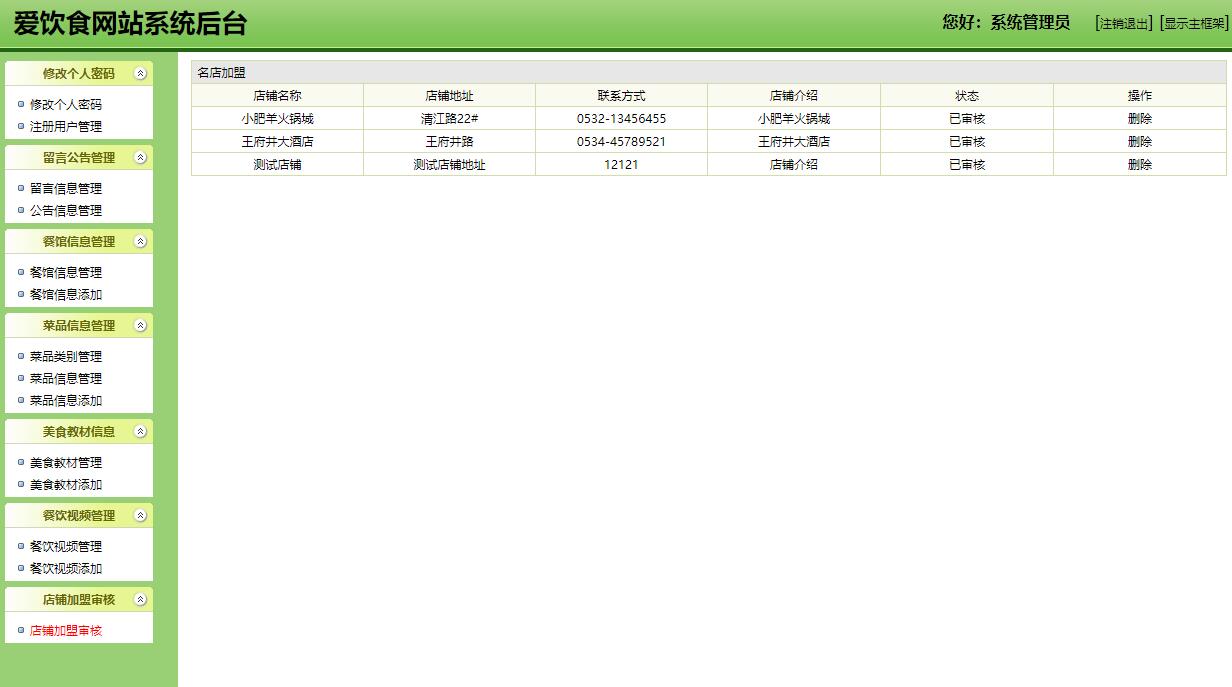This screenshot has height=687, width=1232.
Task: Open 菜品信息添加 page
Action: [66, 400]
